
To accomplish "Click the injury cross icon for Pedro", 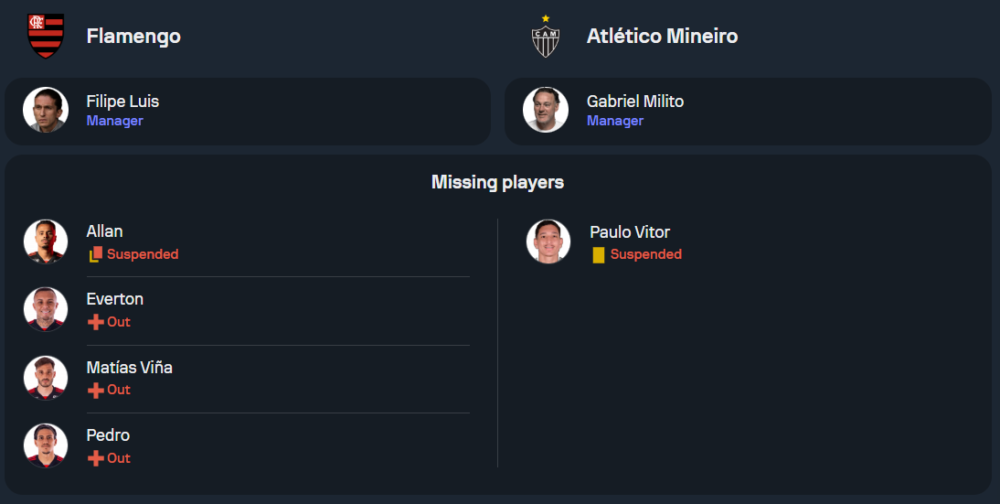I will [96, 458].
